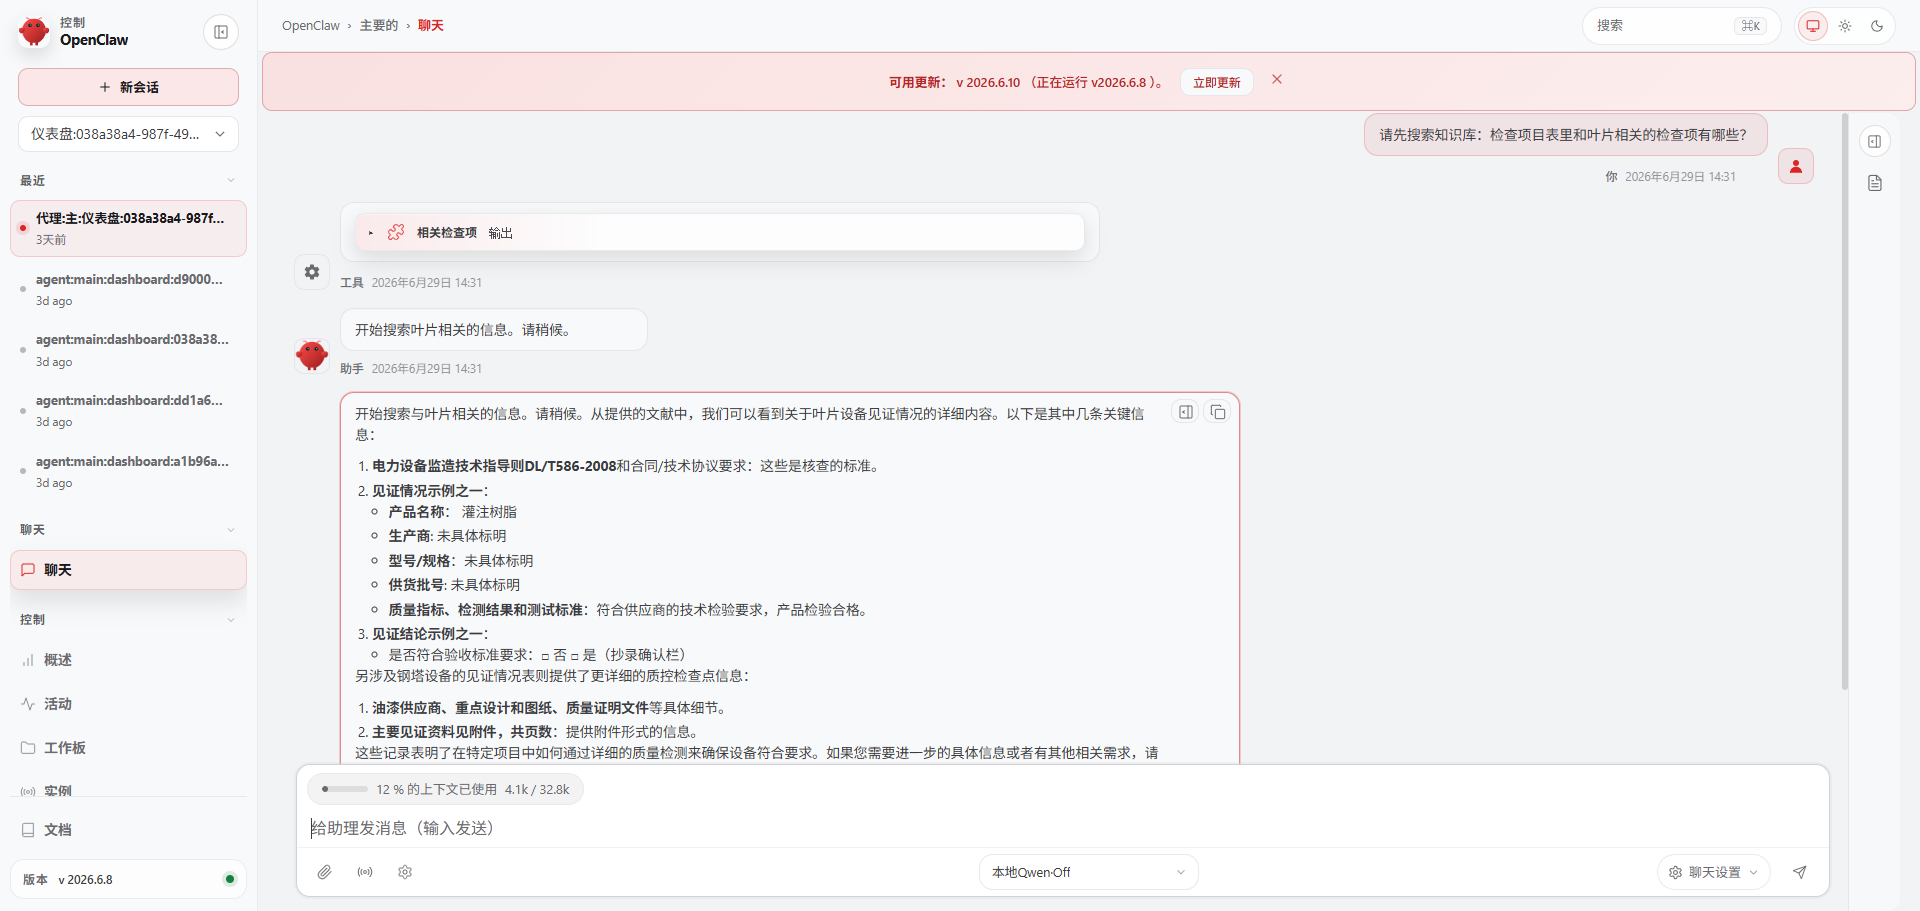Focus the 搜索 search field
This screenshot has width=1920, height=911.
(x=1681, y=26)
